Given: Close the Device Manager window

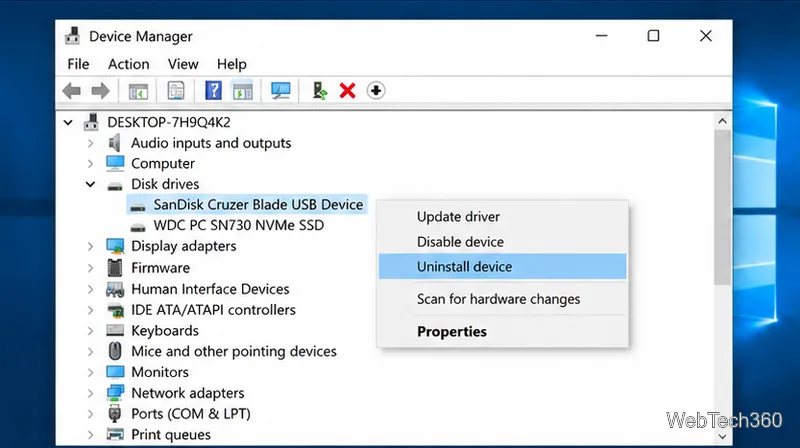Looking at the screenshot, I should [x=706, y=36].
